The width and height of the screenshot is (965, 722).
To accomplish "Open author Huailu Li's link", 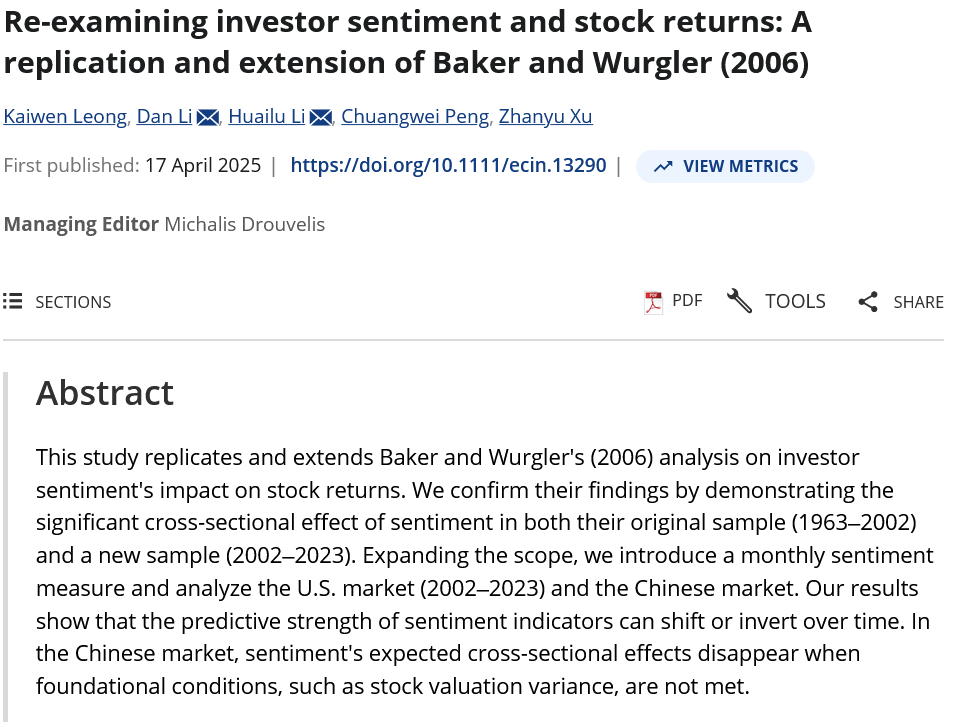I will 266,116.
